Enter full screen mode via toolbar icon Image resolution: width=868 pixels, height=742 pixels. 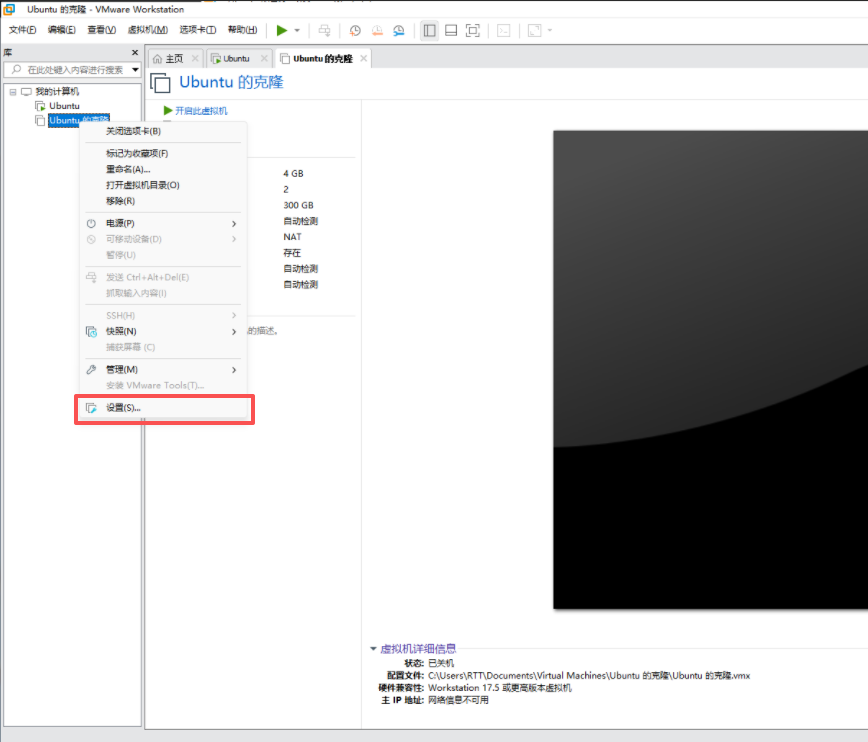click(x=473, y=30)
